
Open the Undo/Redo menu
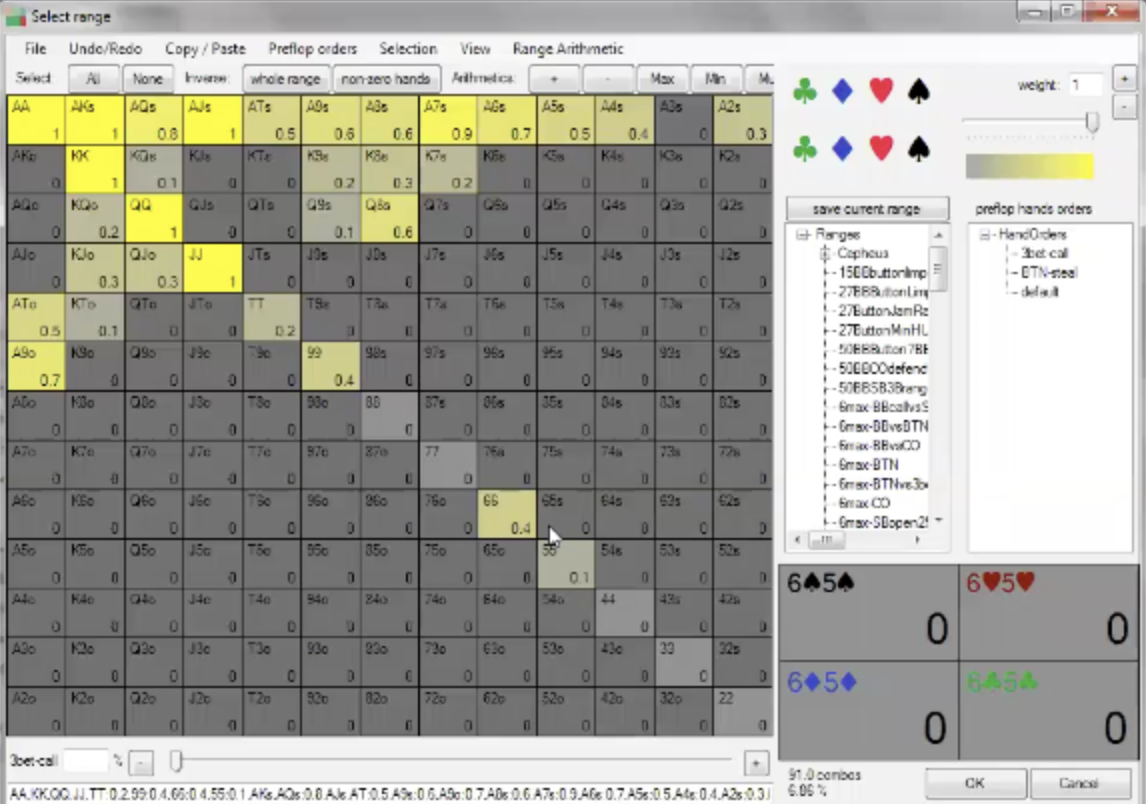105,49
